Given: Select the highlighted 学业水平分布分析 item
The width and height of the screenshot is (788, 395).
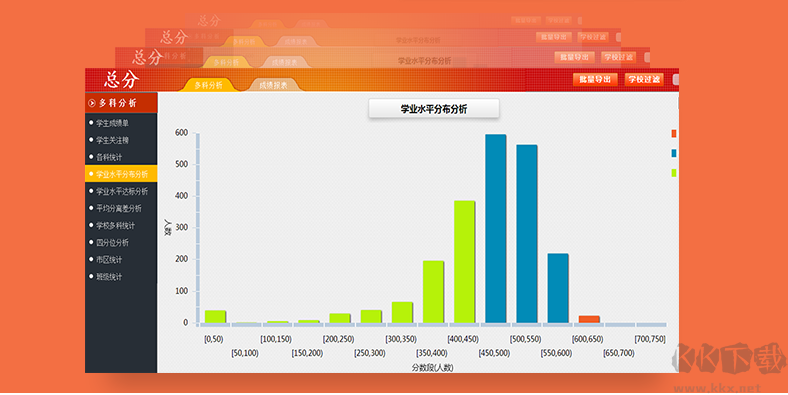Looking at the screenshot, I should 121,174.
